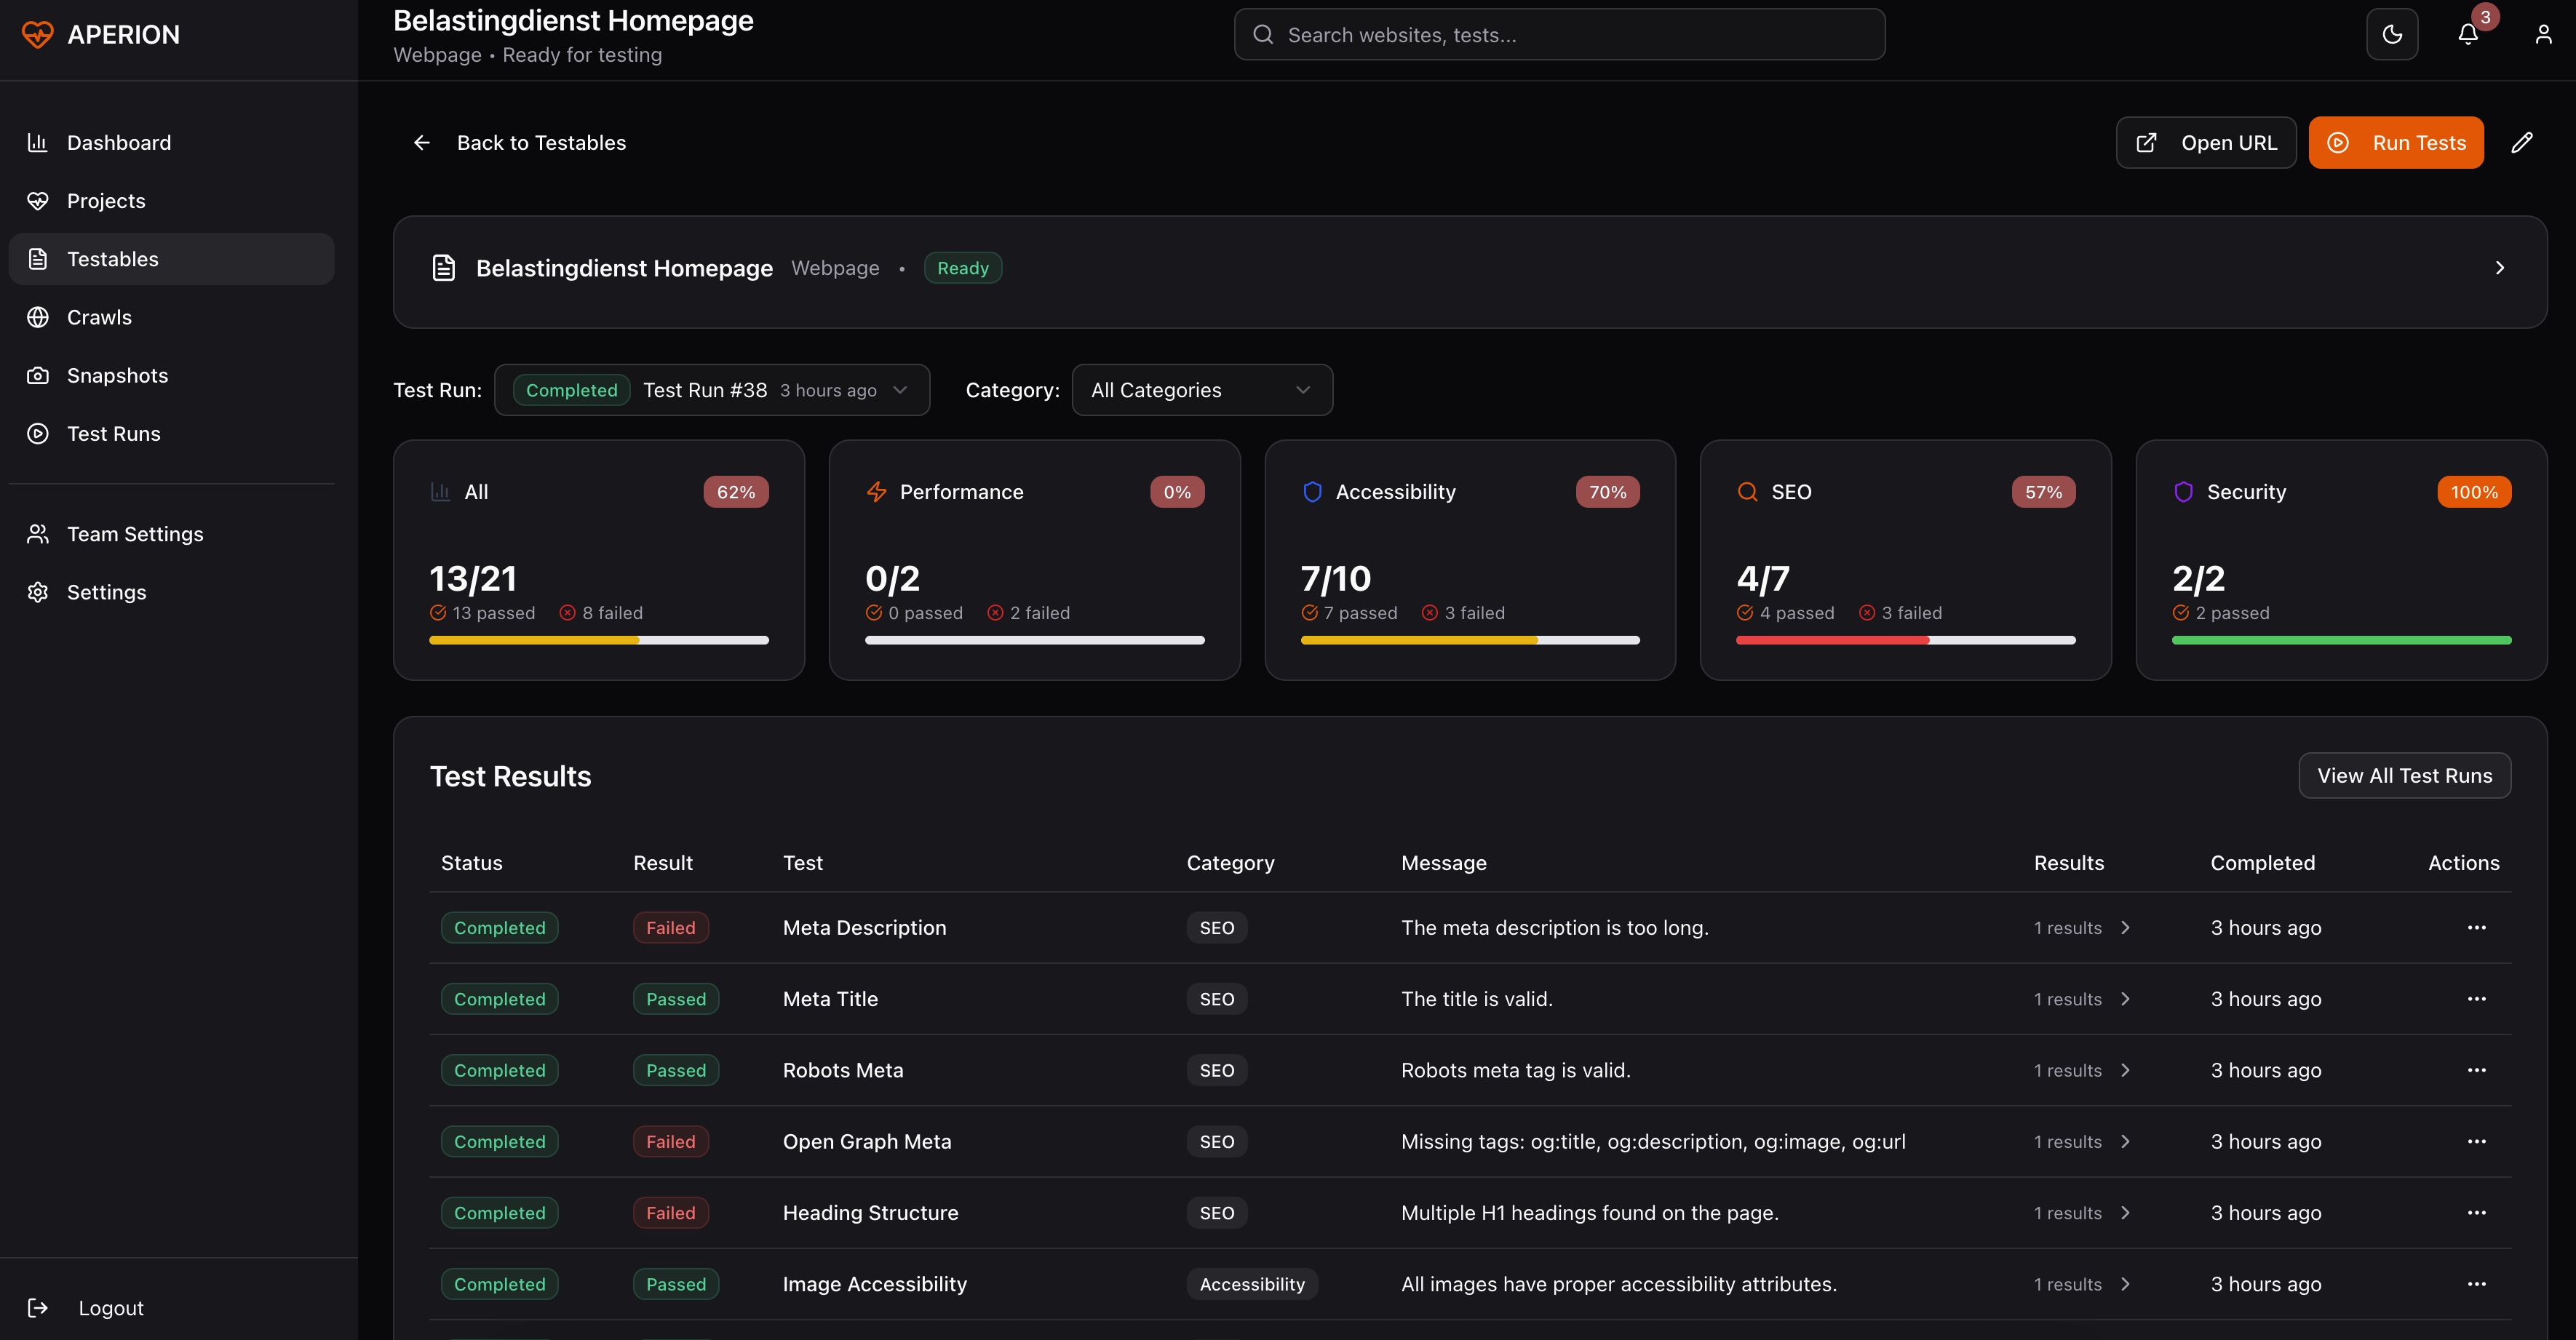2576x1340 pixels.
Task: Toggle dark mode moon icon
Action: (x=2392, y=34)
